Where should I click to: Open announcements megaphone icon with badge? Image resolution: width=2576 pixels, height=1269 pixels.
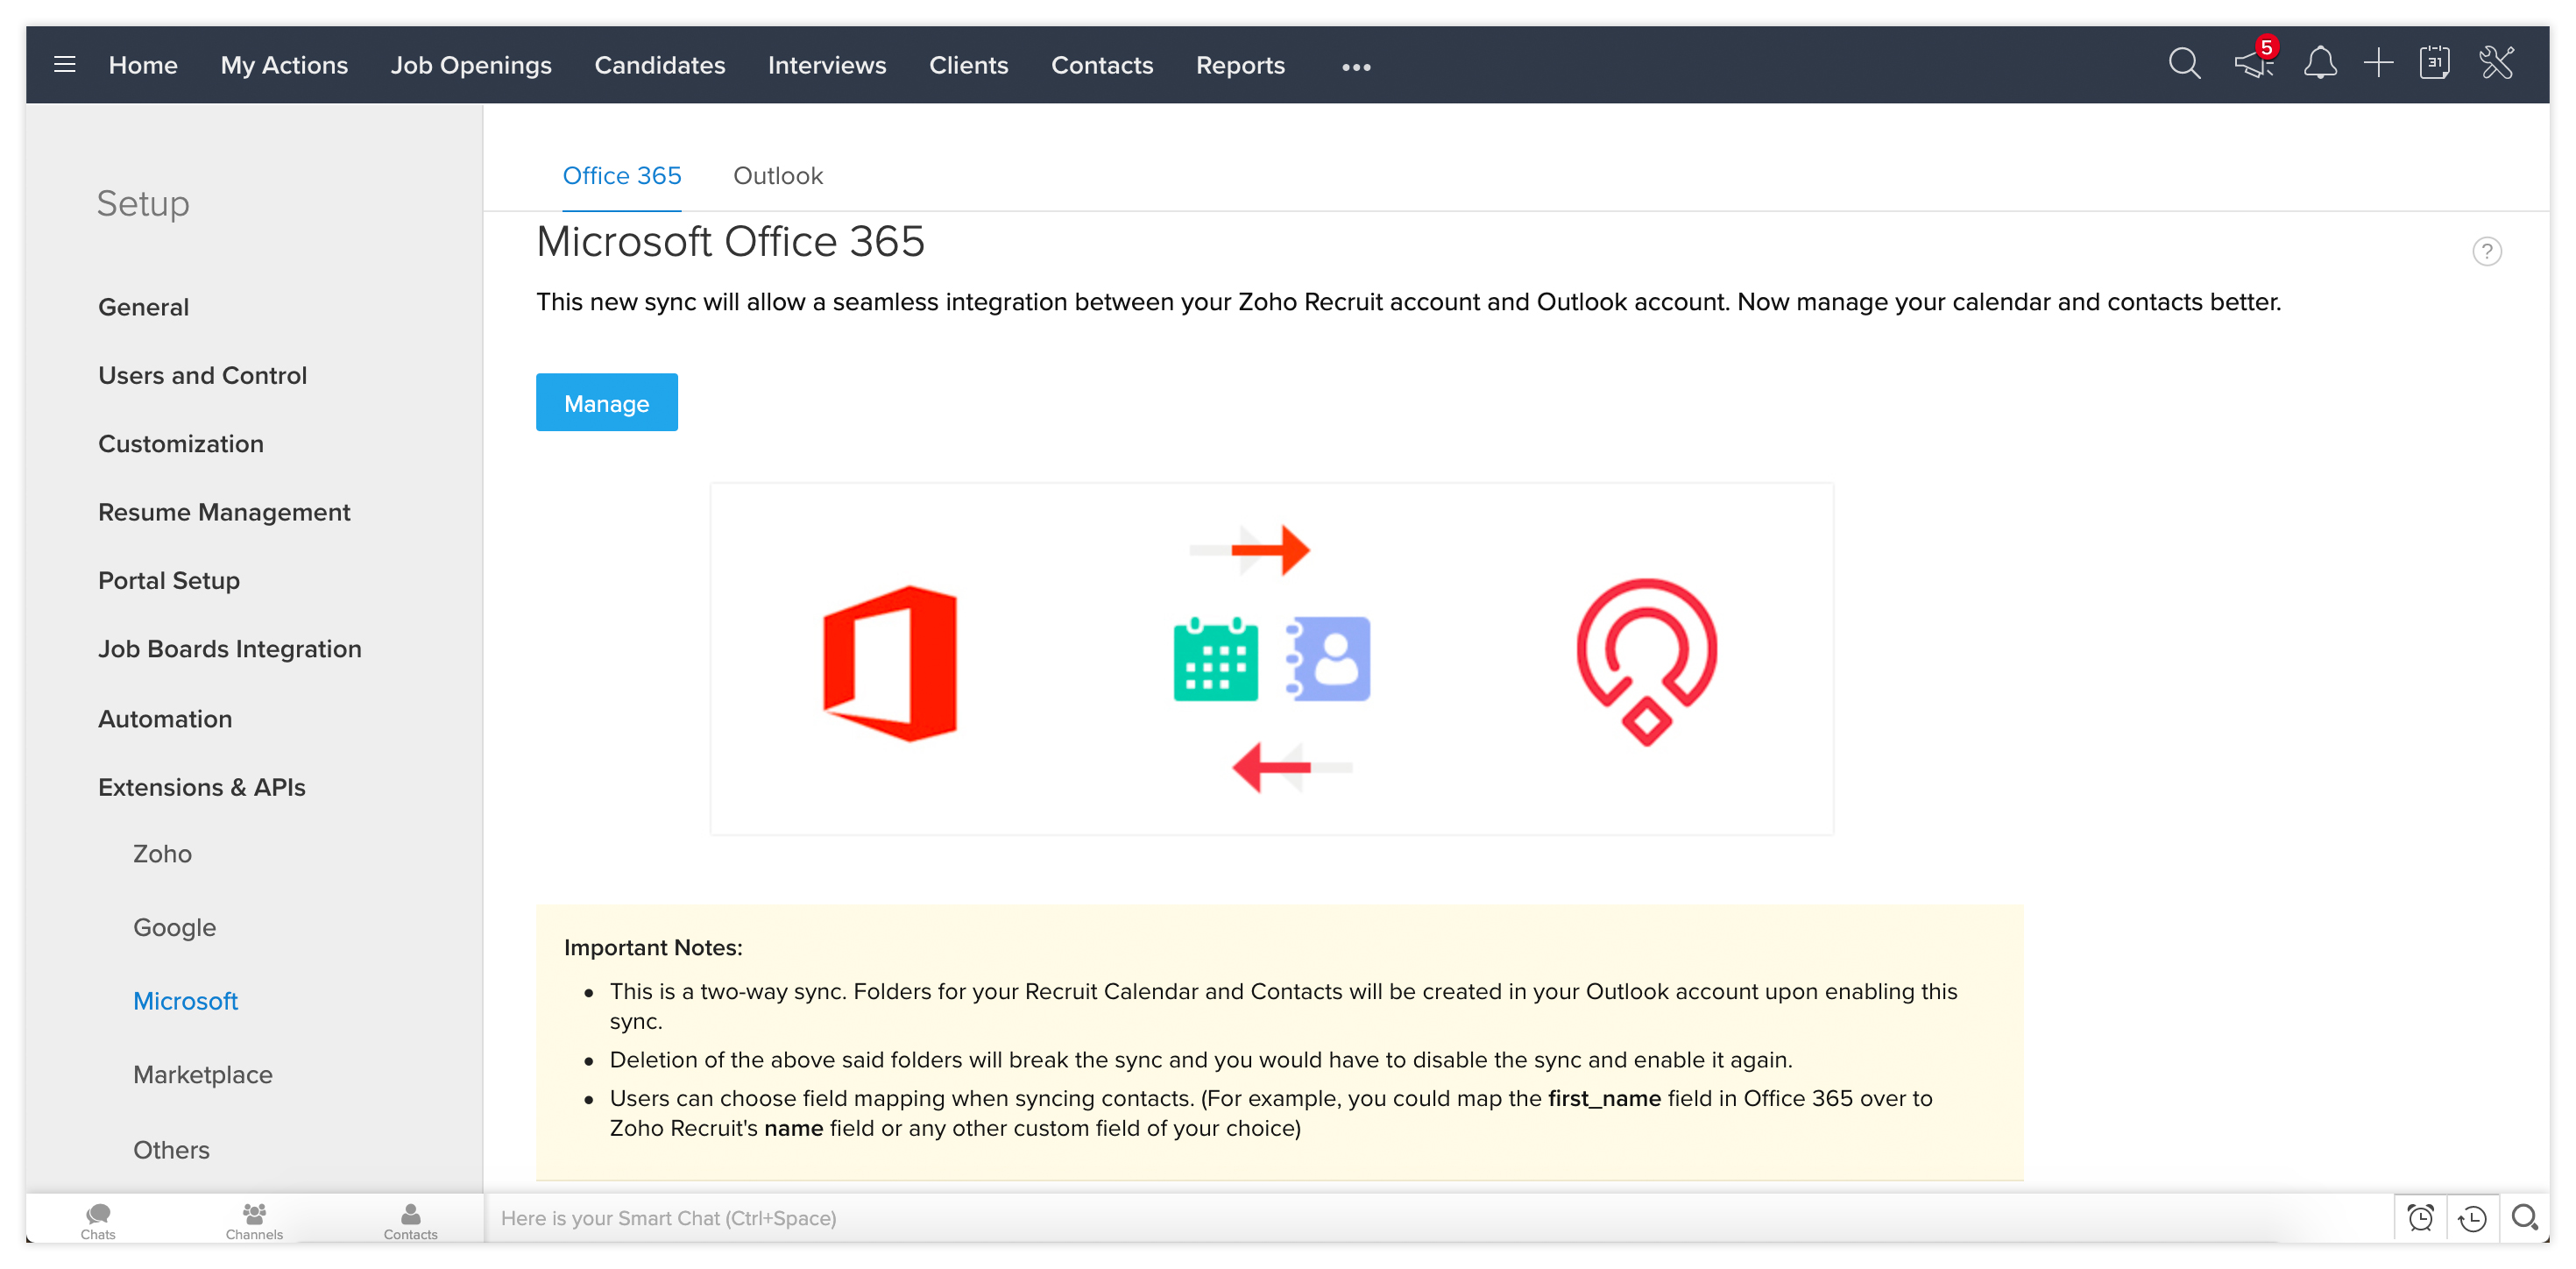[2254, 65]
